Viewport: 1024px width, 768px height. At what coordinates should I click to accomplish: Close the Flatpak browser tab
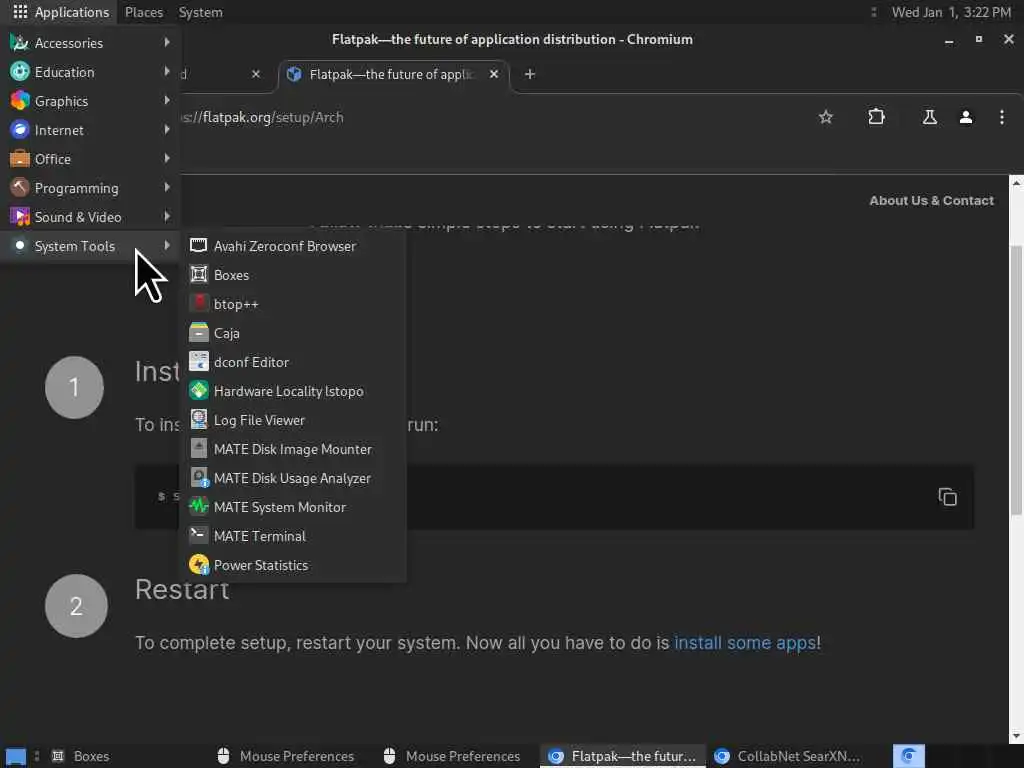pos(494,74)
